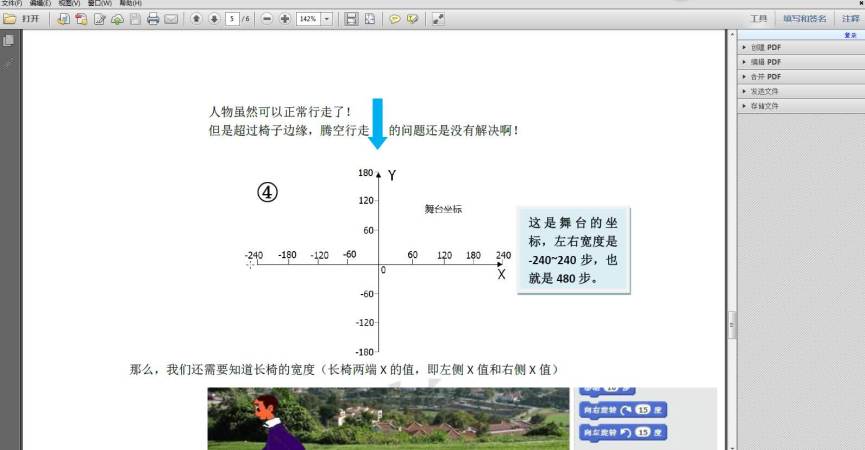
Task: Click the cloud upload icon
Action: point(117,19)
